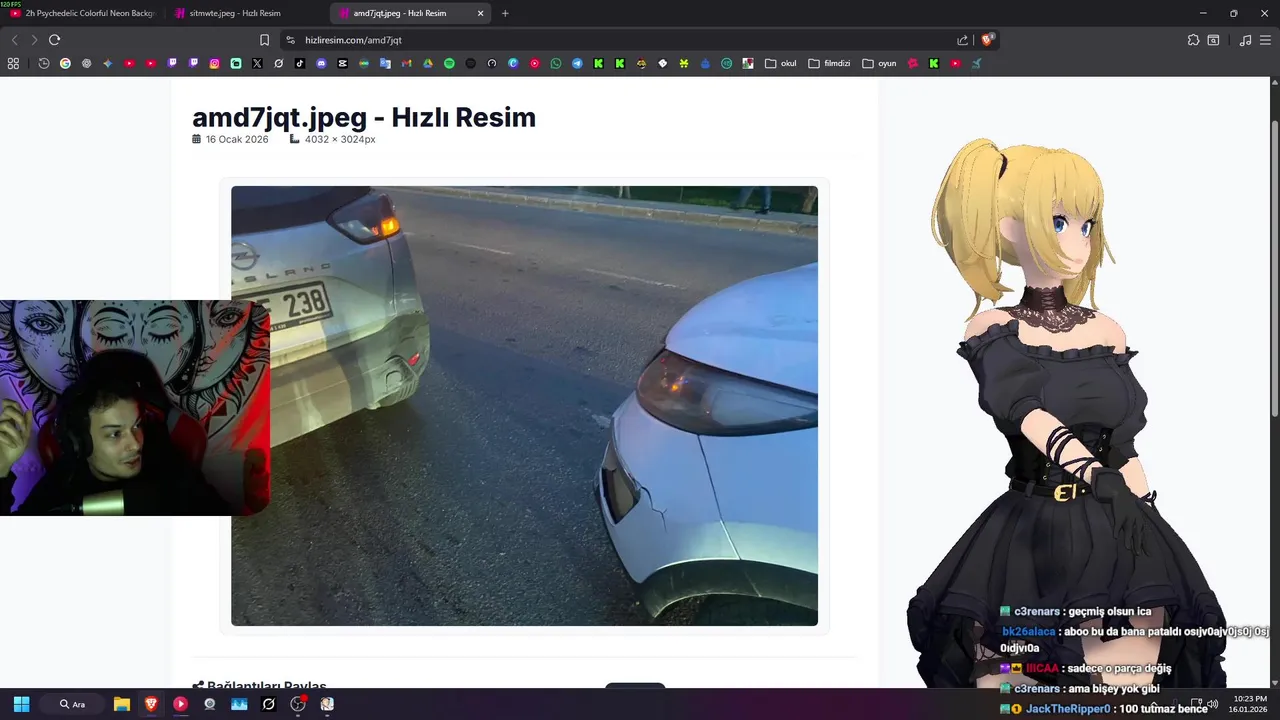Open the TikTok bookmark

[300, 63]
